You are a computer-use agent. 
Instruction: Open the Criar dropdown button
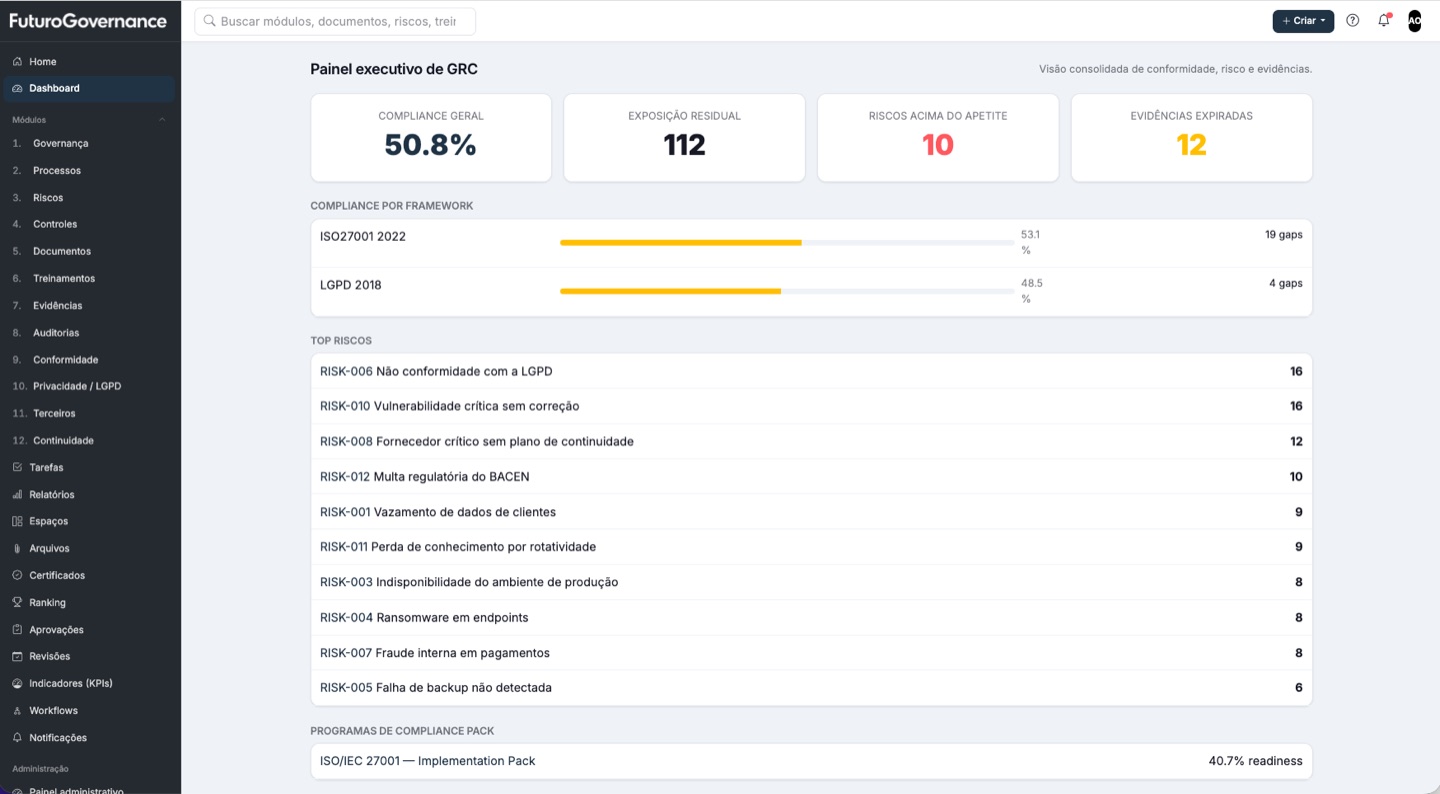click(x=1303, y=21)
